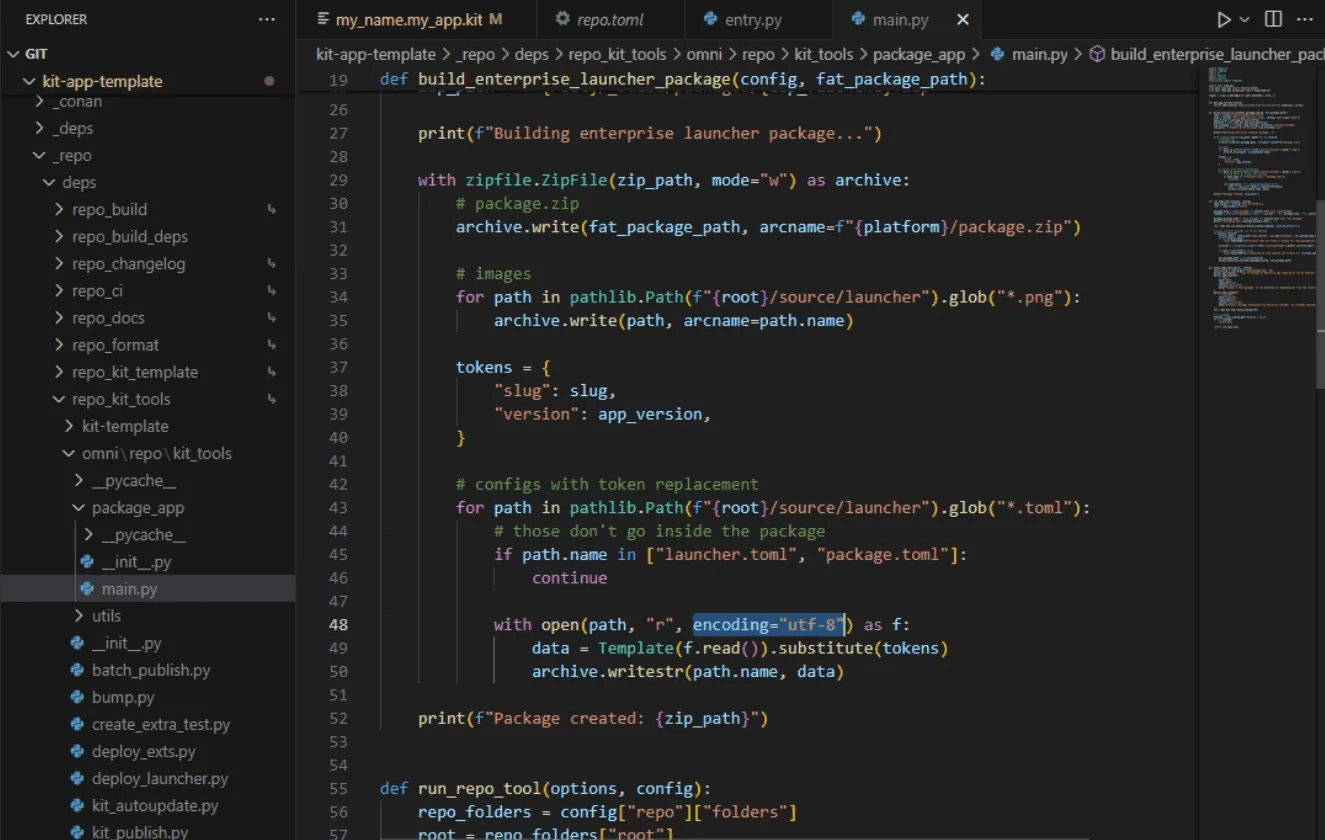The height and width of the screenshot is (840, 1325).
Task: Click the Run Python File play icon
Action: [x=1224, y=19]
